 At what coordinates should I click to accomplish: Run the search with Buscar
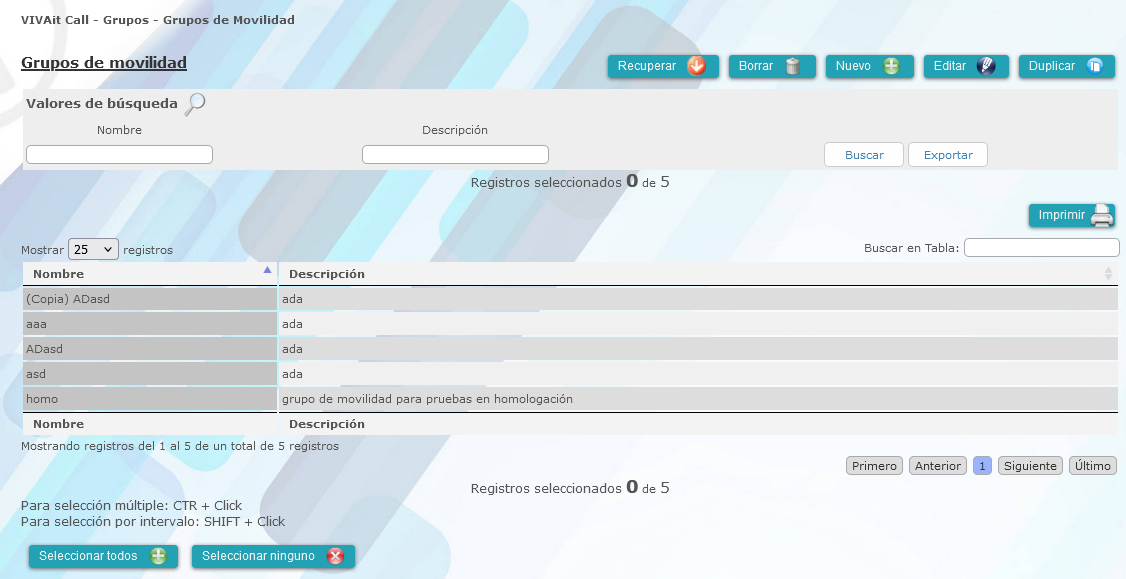click(x=864, y=154)
